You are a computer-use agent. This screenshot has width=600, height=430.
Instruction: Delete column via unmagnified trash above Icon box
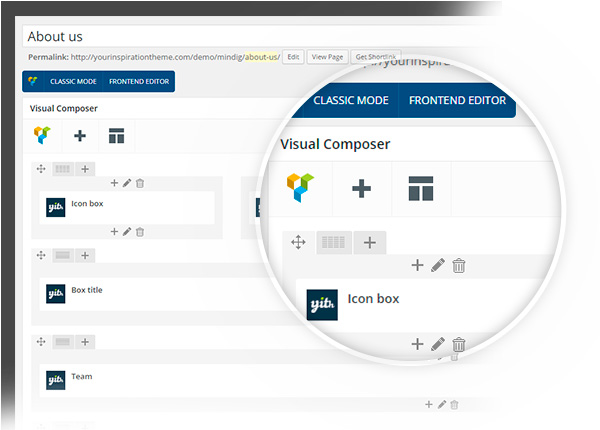coord(140,183)
